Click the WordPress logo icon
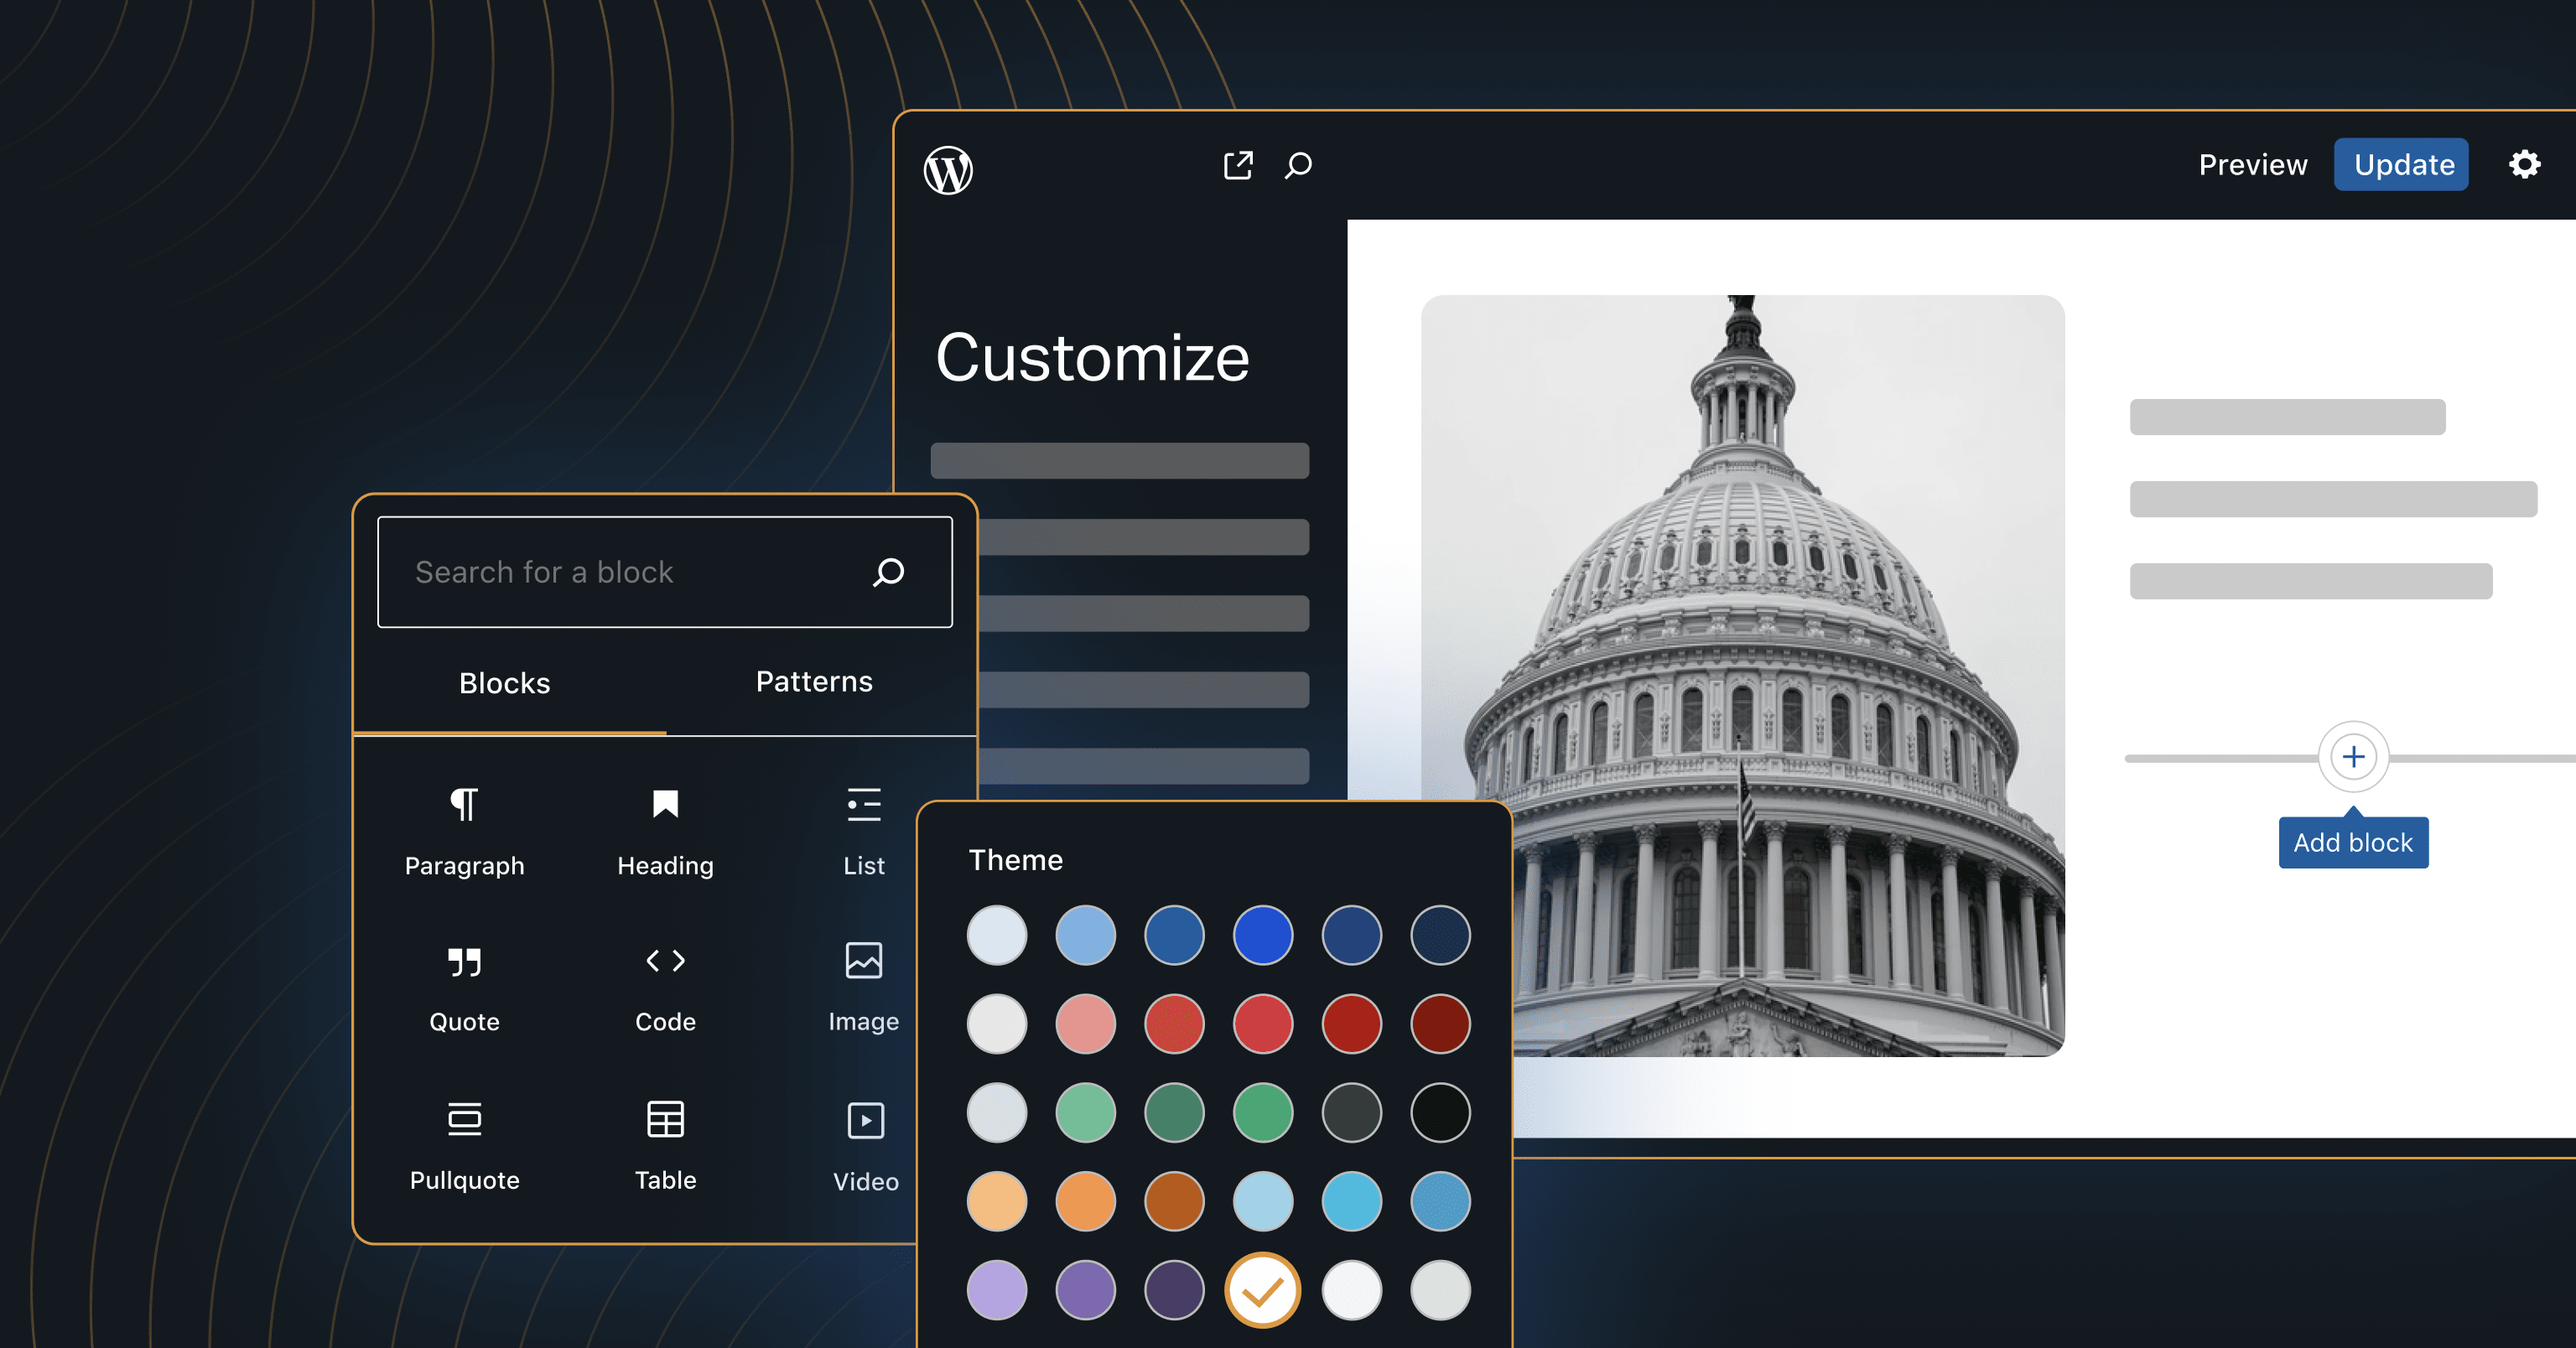Viewport: 2576px width, 1348px height. click(x=948, y=169)
